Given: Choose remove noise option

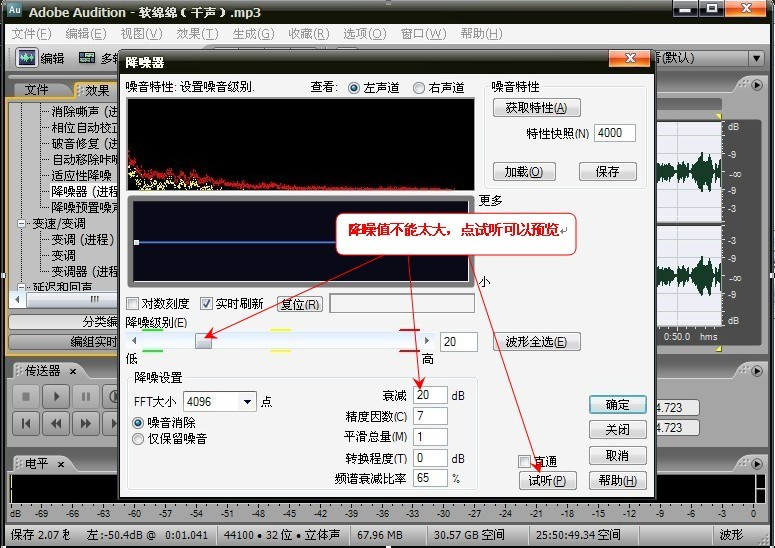Looking at the screenshot, I should pos(138,422).
